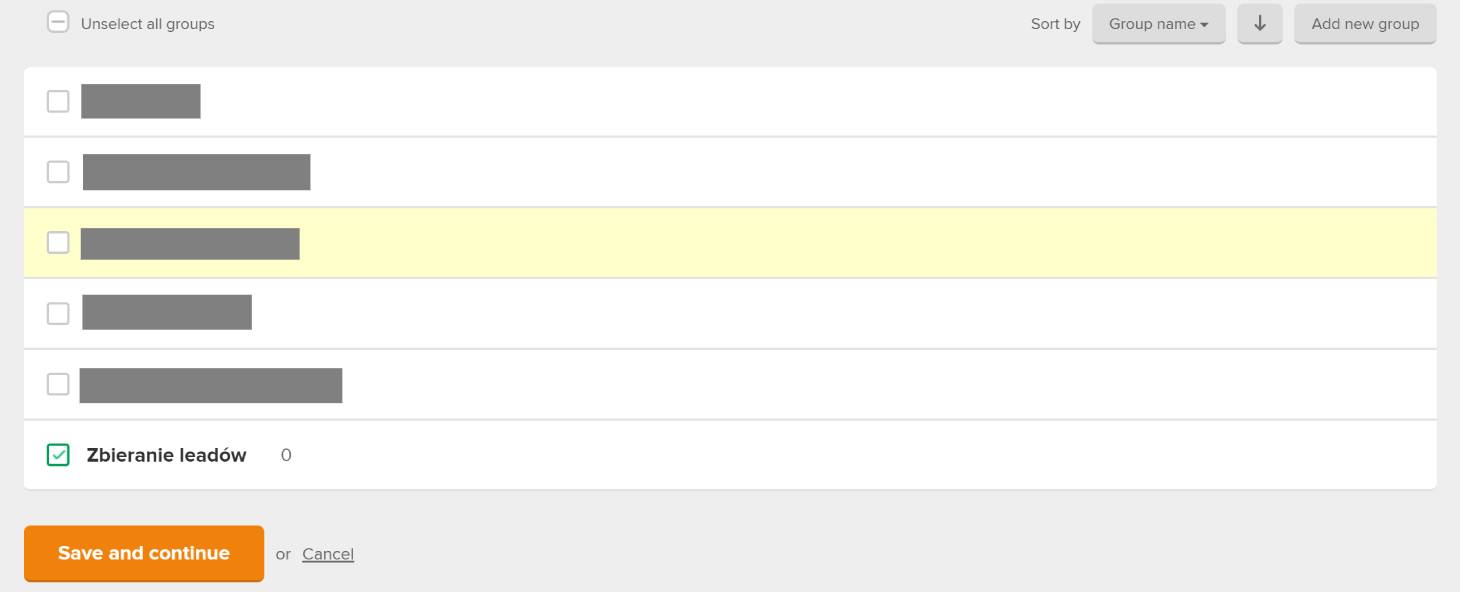Image resolution: width=1460 pixels, height=592 pixels.
Task: Enable the fourth group row's checkbox
Action: pyautogui.click(x=58, y=313)
